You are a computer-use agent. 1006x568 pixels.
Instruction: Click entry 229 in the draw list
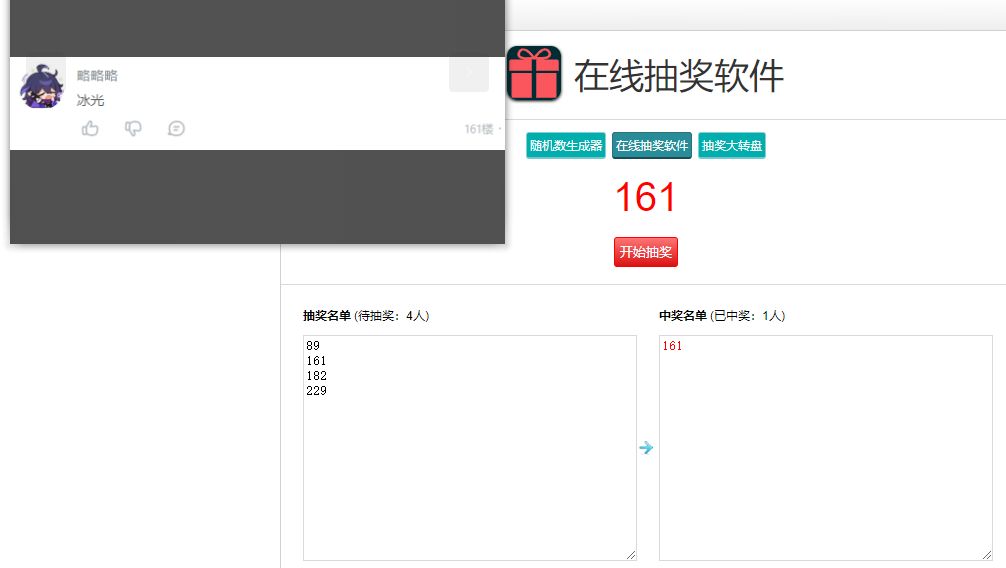pyautogui.click(x=317, y=391)
